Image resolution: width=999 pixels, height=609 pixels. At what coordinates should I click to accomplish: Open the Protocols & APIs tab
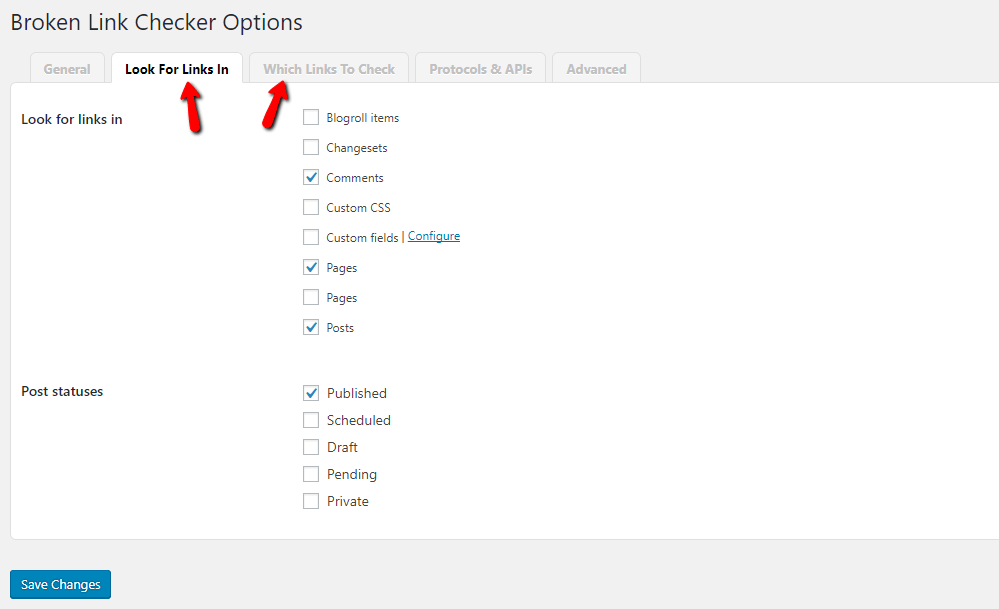(x=480, y=69)
